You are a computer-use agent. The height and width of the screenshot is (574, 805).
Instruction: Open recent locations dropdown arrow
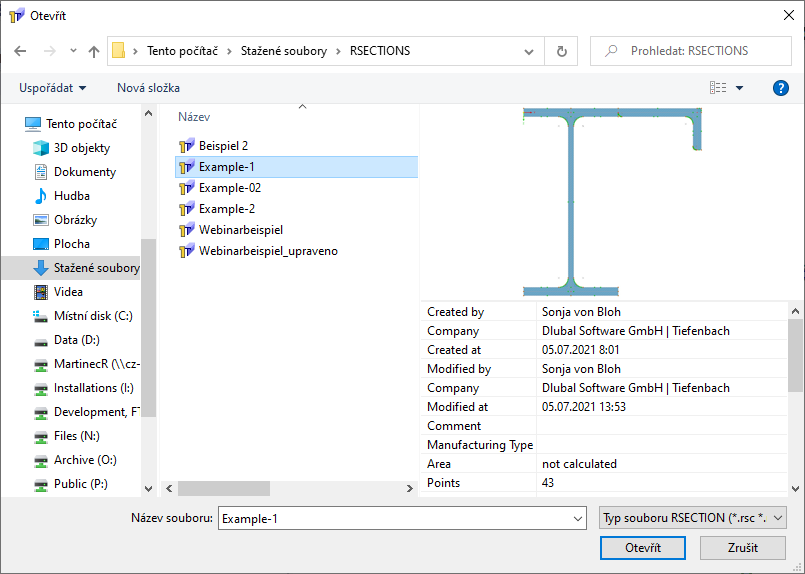pos(73,51)
